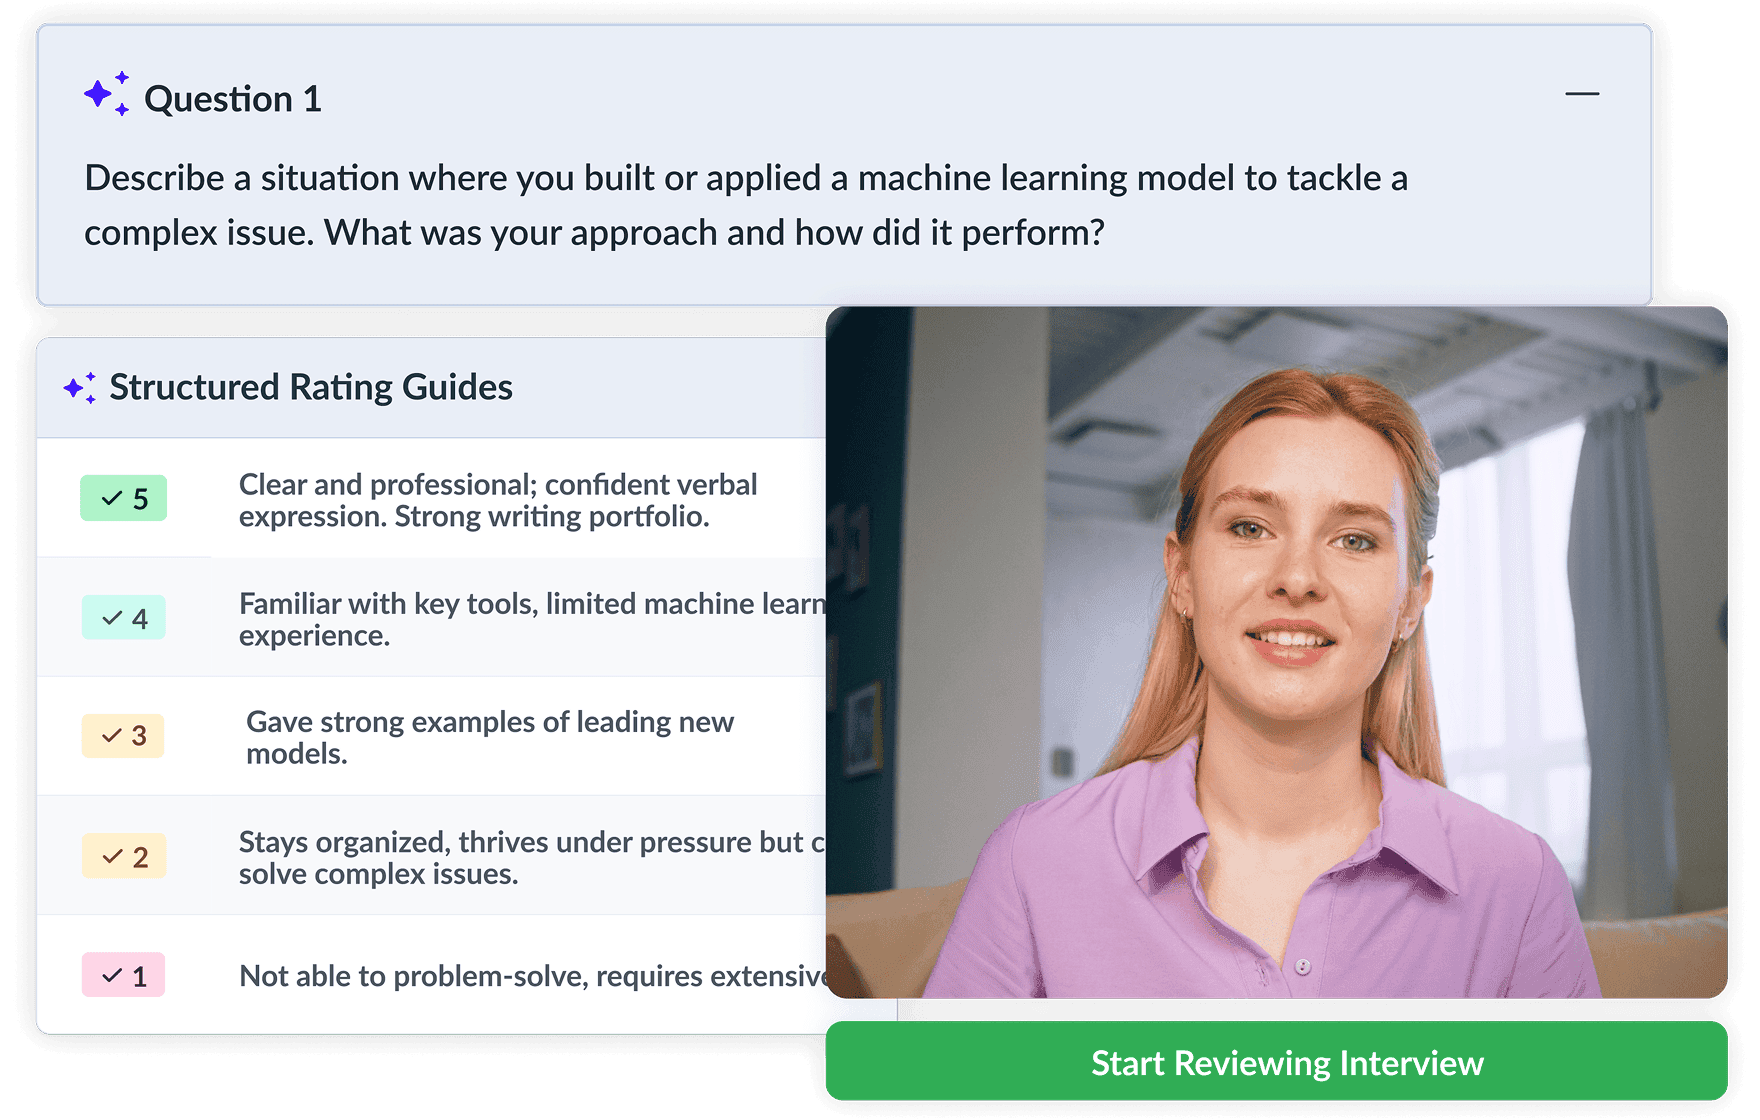
Task: Click the 'Gave strong examples of leading new models' text
Action: point(490,737)
